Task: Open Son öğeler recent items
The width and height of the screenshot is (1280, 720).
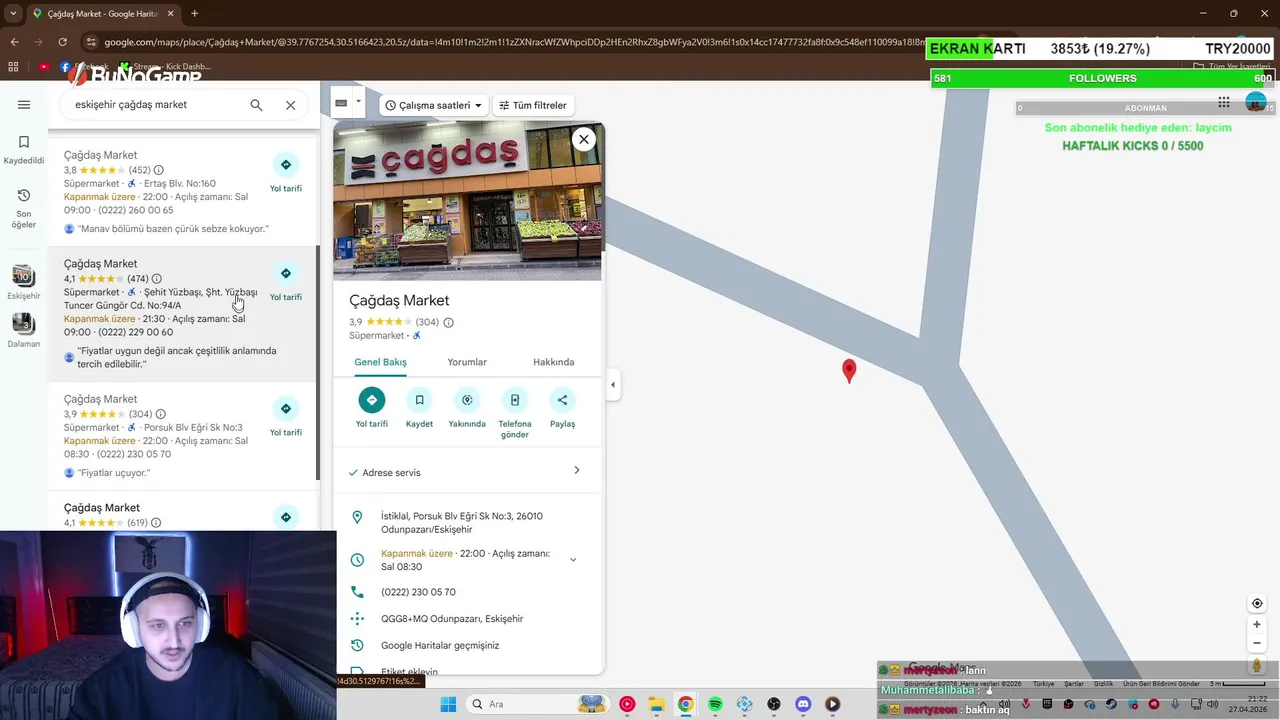Action: point(24,208)
